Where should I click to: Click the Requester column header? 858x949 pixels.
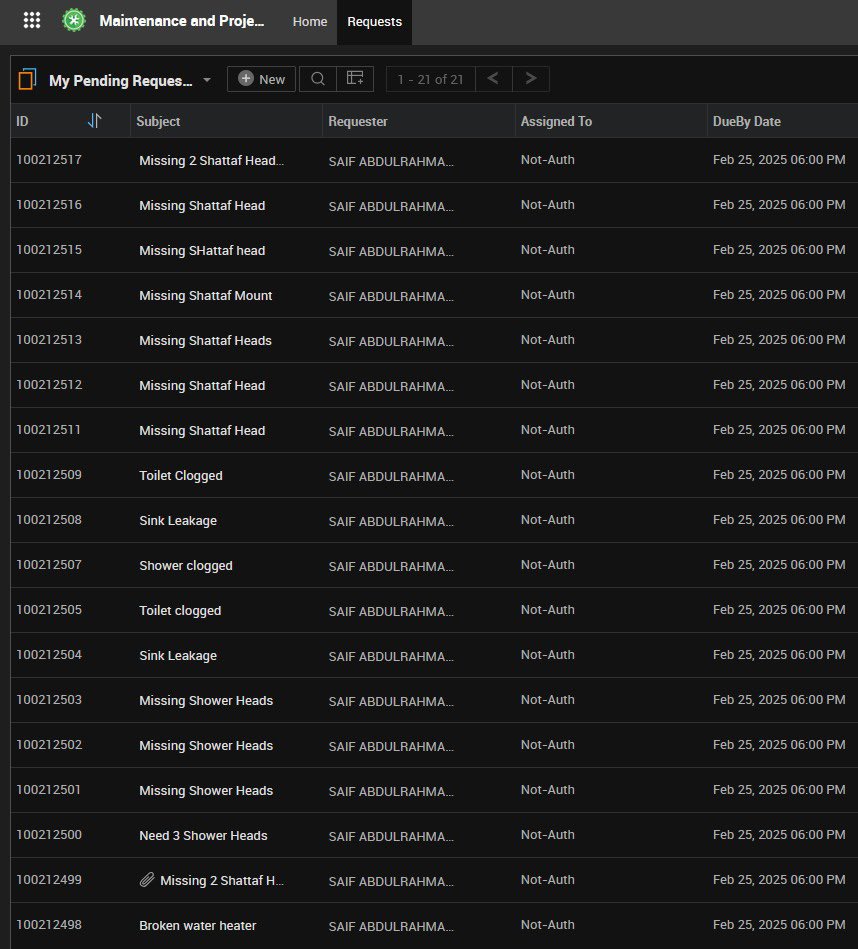(358, 121)
